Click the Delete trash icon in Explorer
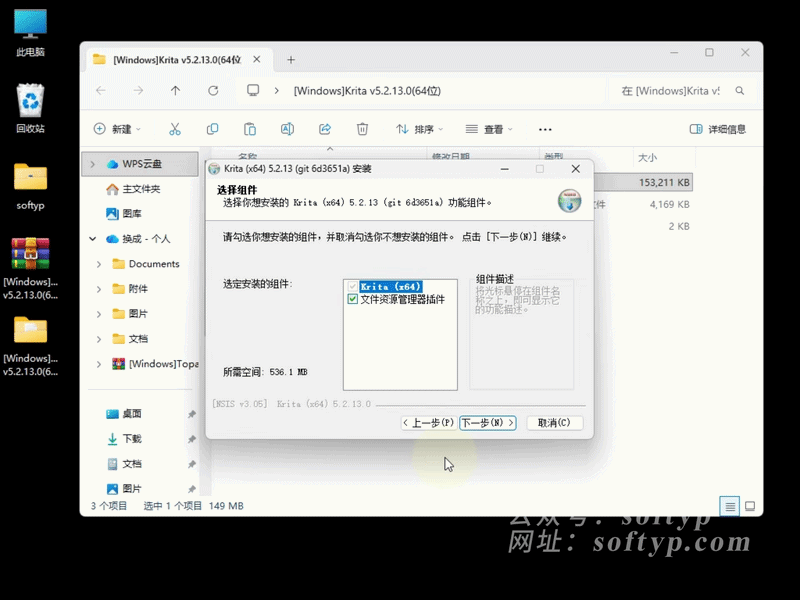The width and height of the screenshot is (800, 600). pyautogui.click(x=362, y=129)
